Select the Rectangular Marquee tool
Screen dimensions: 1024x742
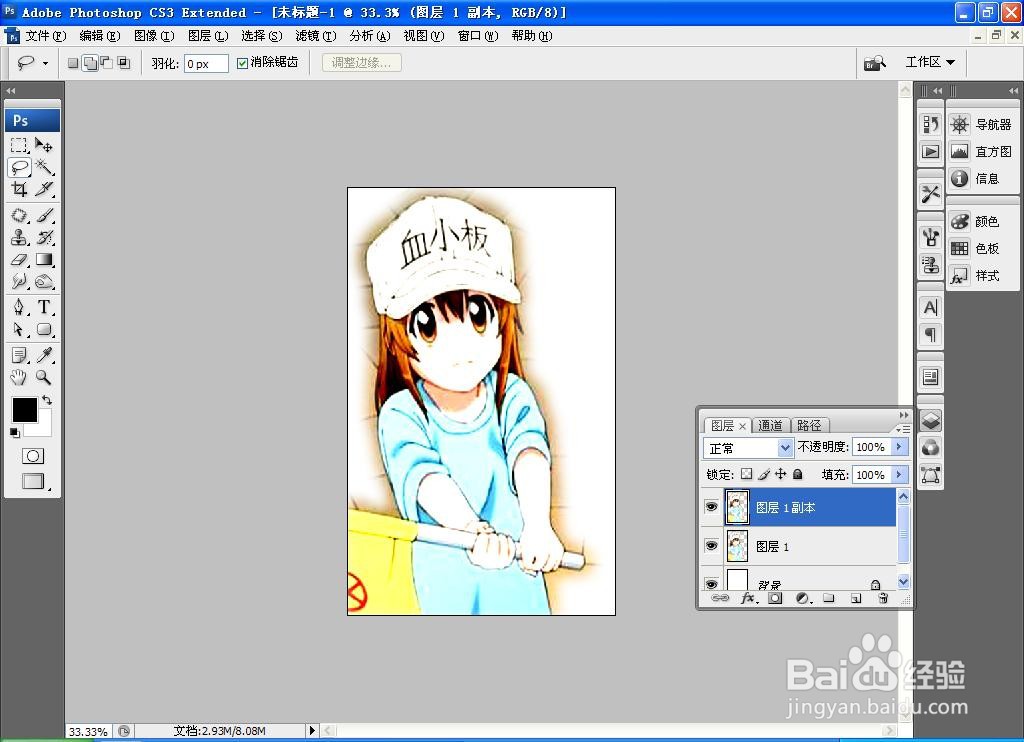tap(19, 144)
